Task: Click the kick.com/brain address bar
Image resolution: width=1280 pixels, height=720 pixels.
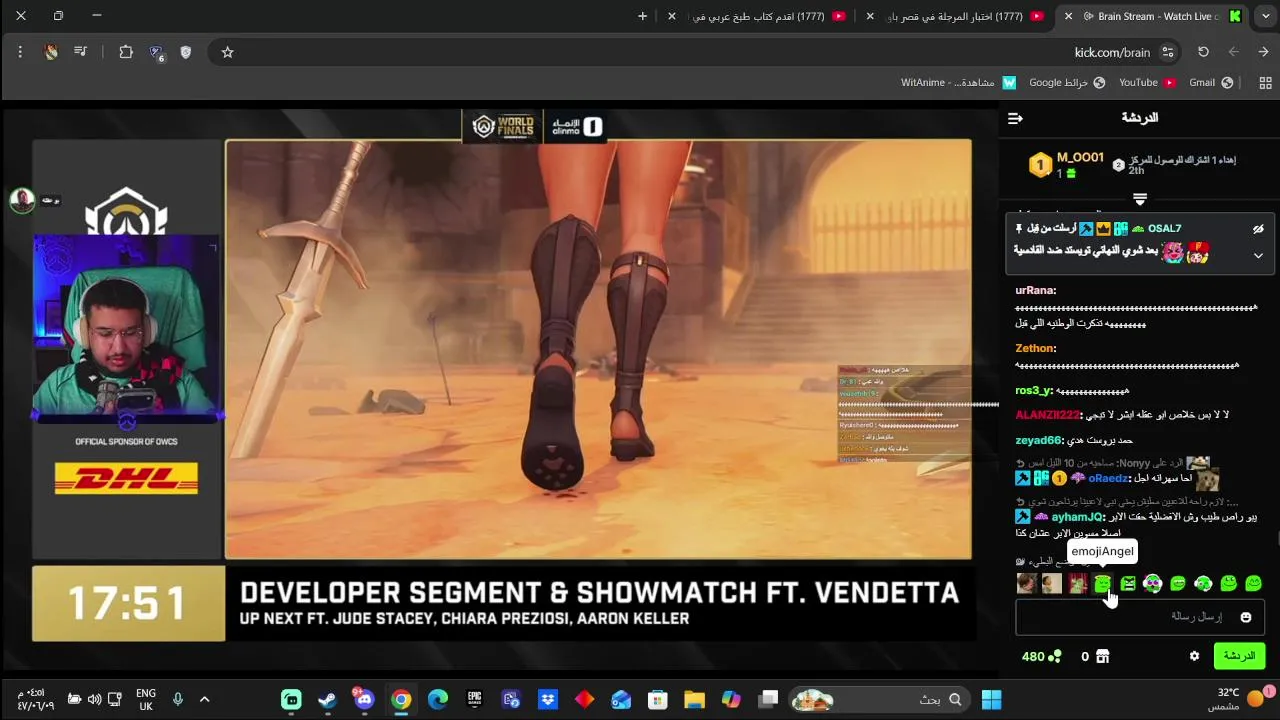Action: 696,52
